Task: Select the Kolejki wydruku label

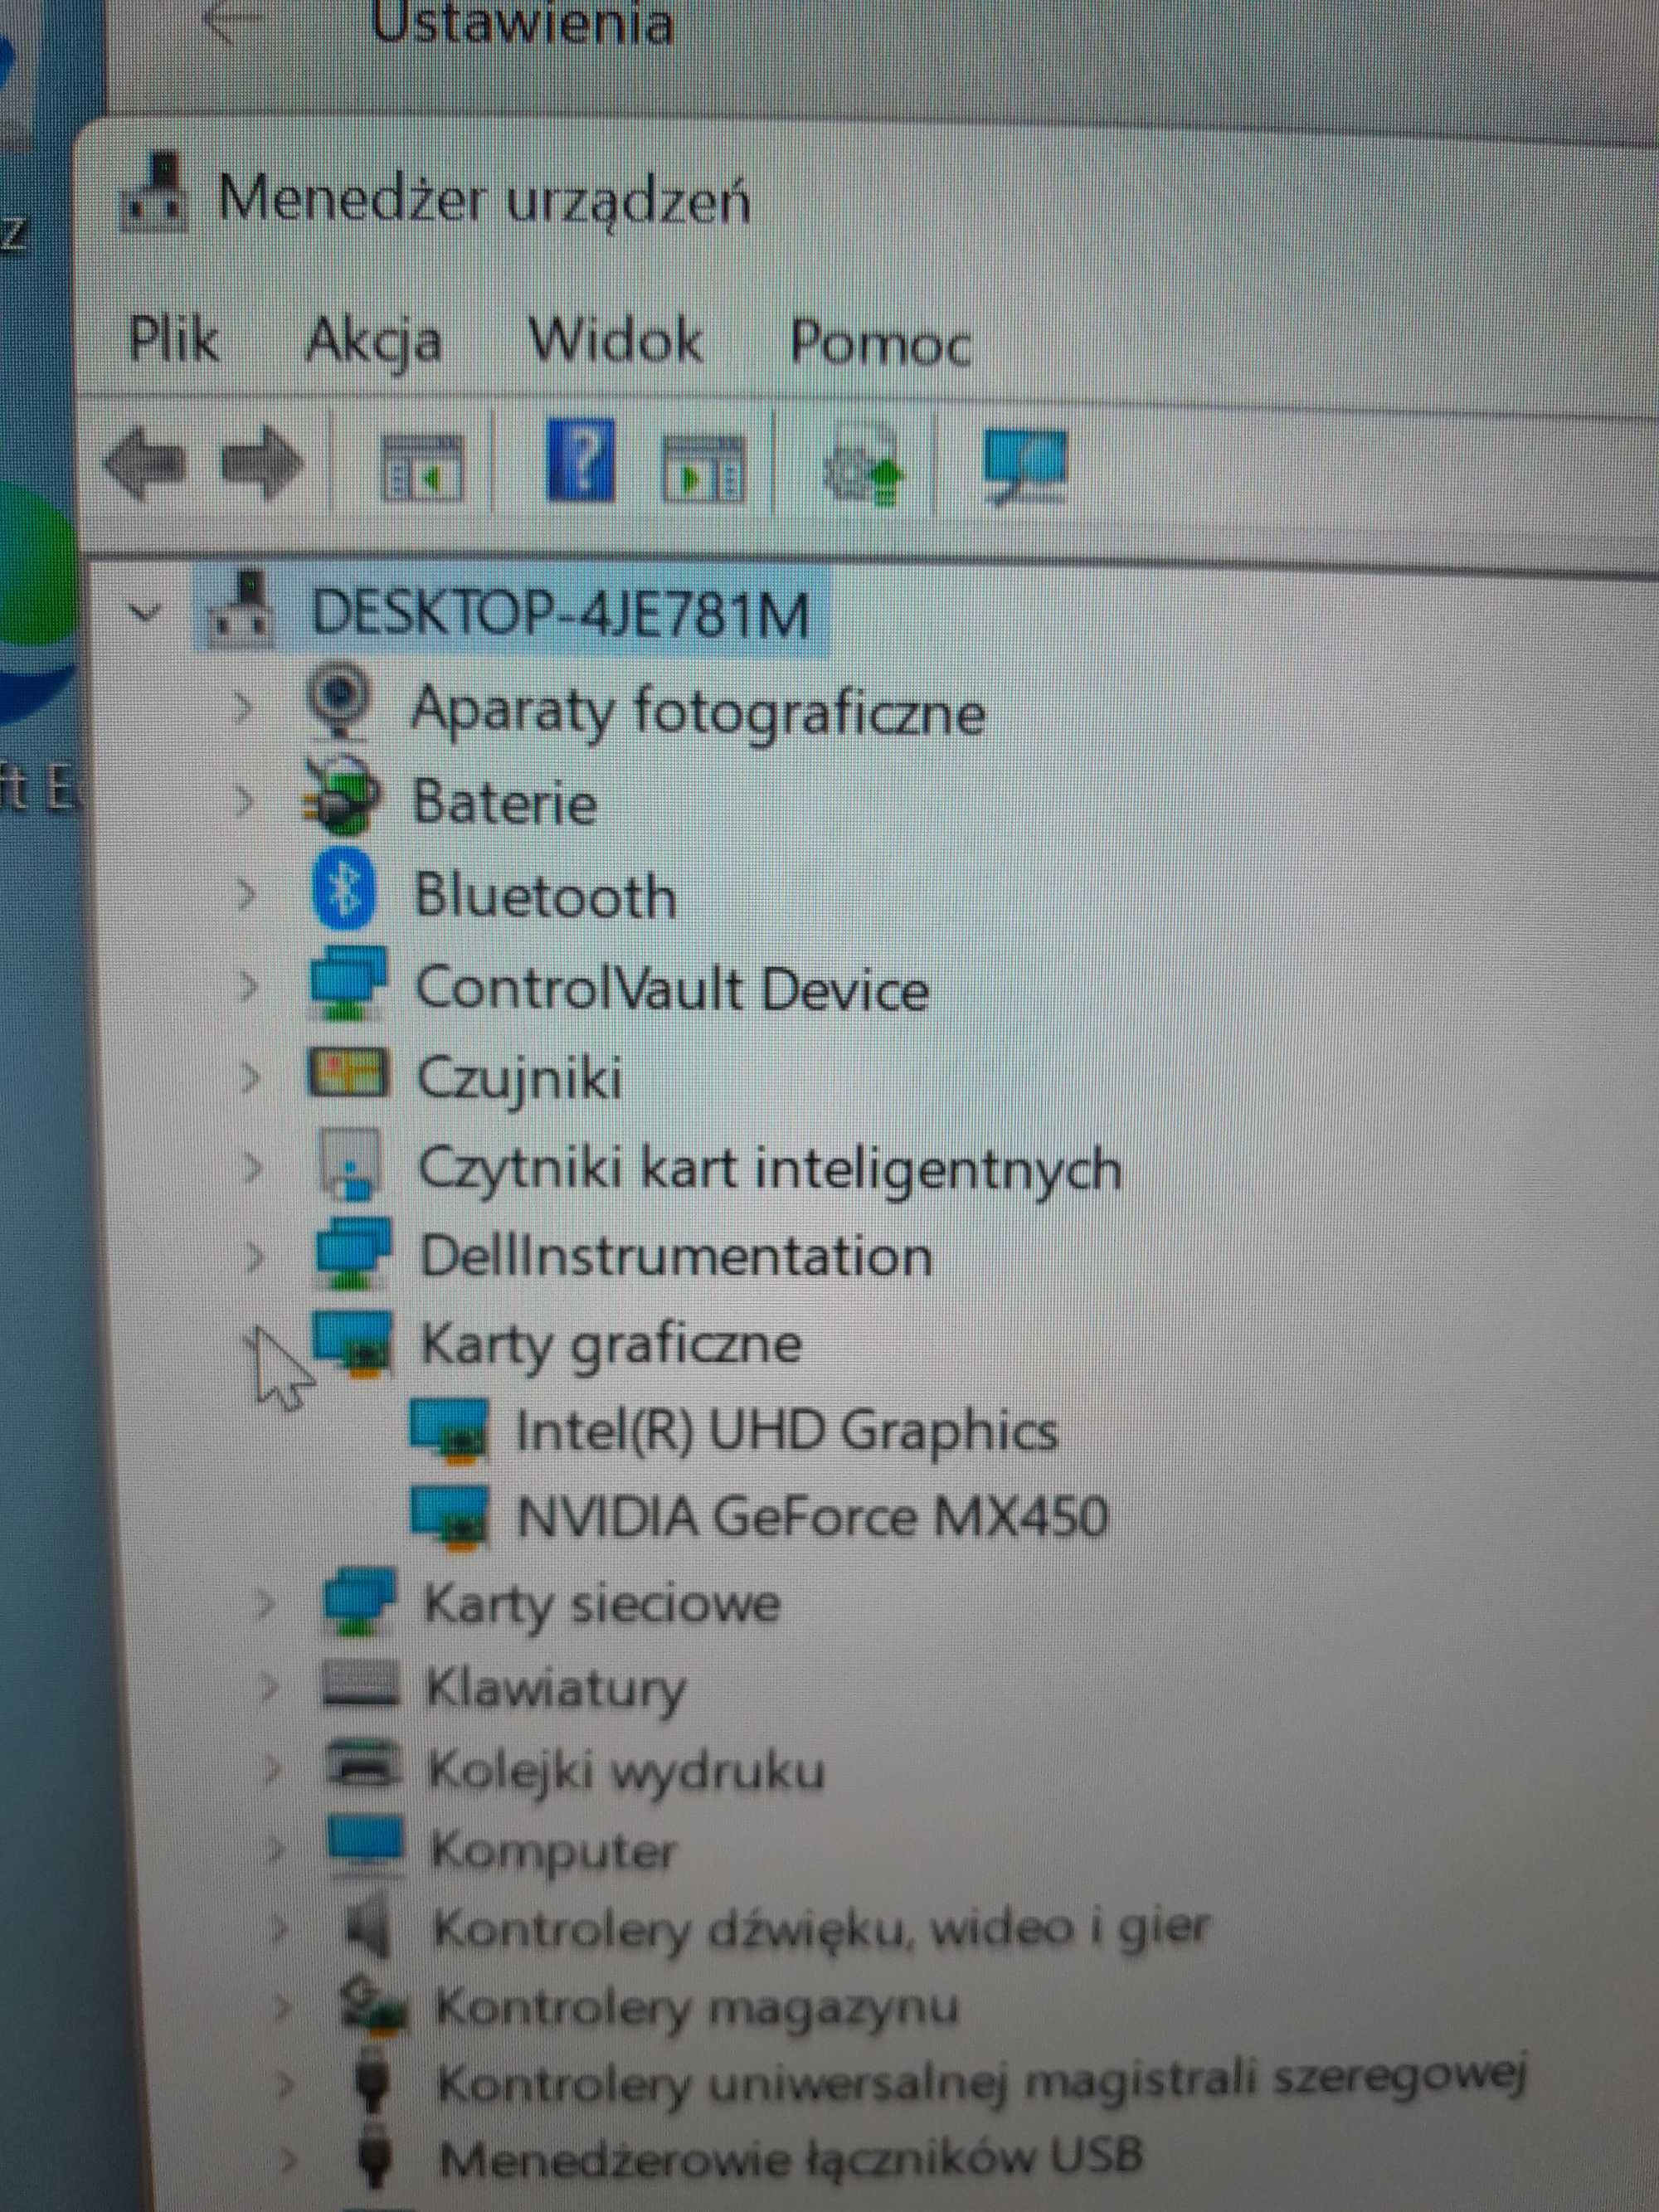Action: [626, 1771]
